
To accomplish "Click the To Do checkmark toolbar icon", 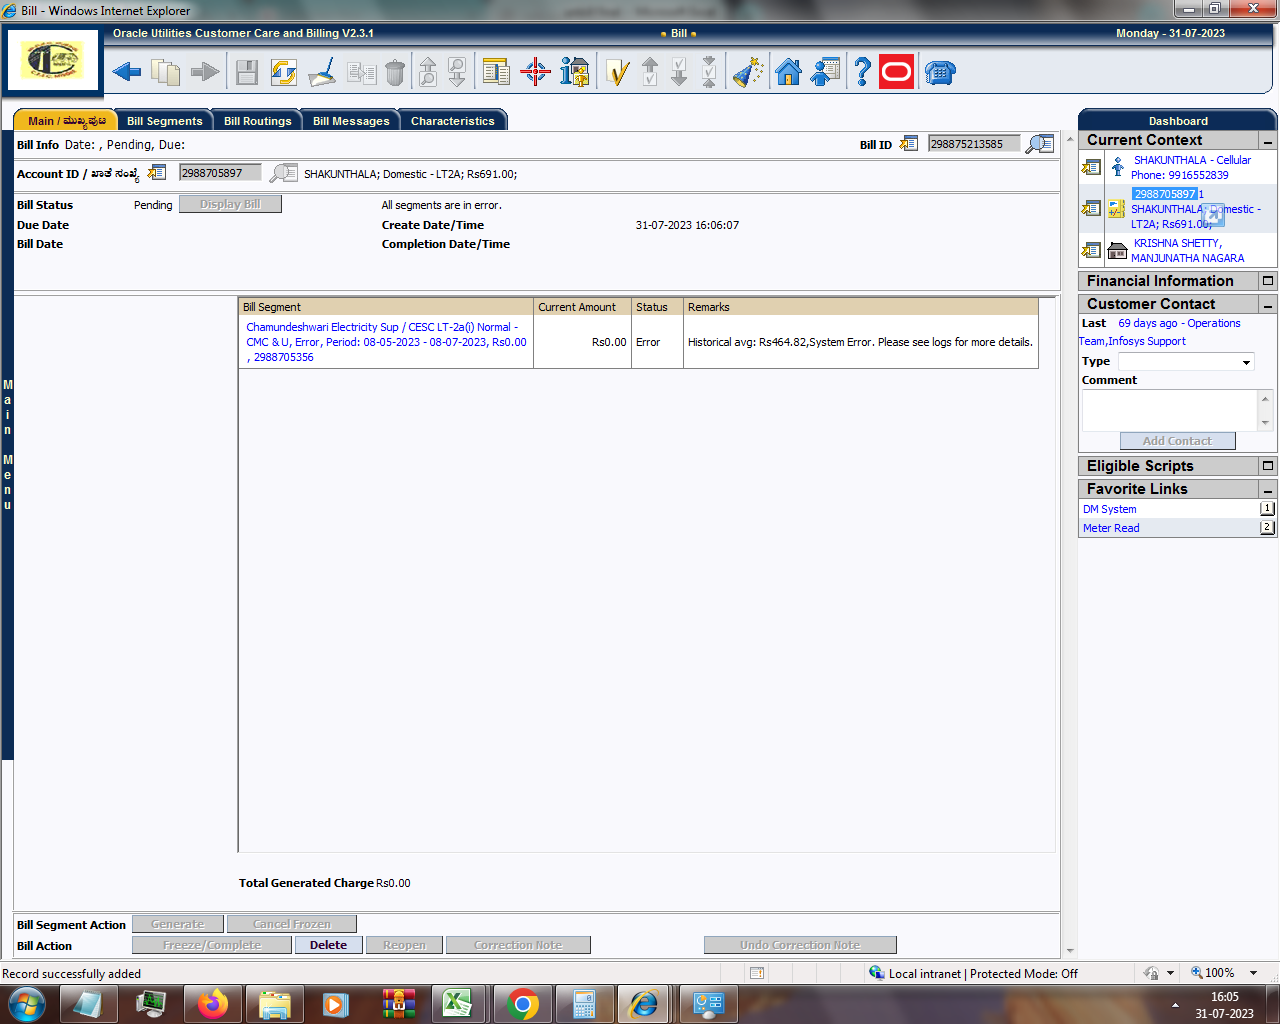I will tap(617, 72).
